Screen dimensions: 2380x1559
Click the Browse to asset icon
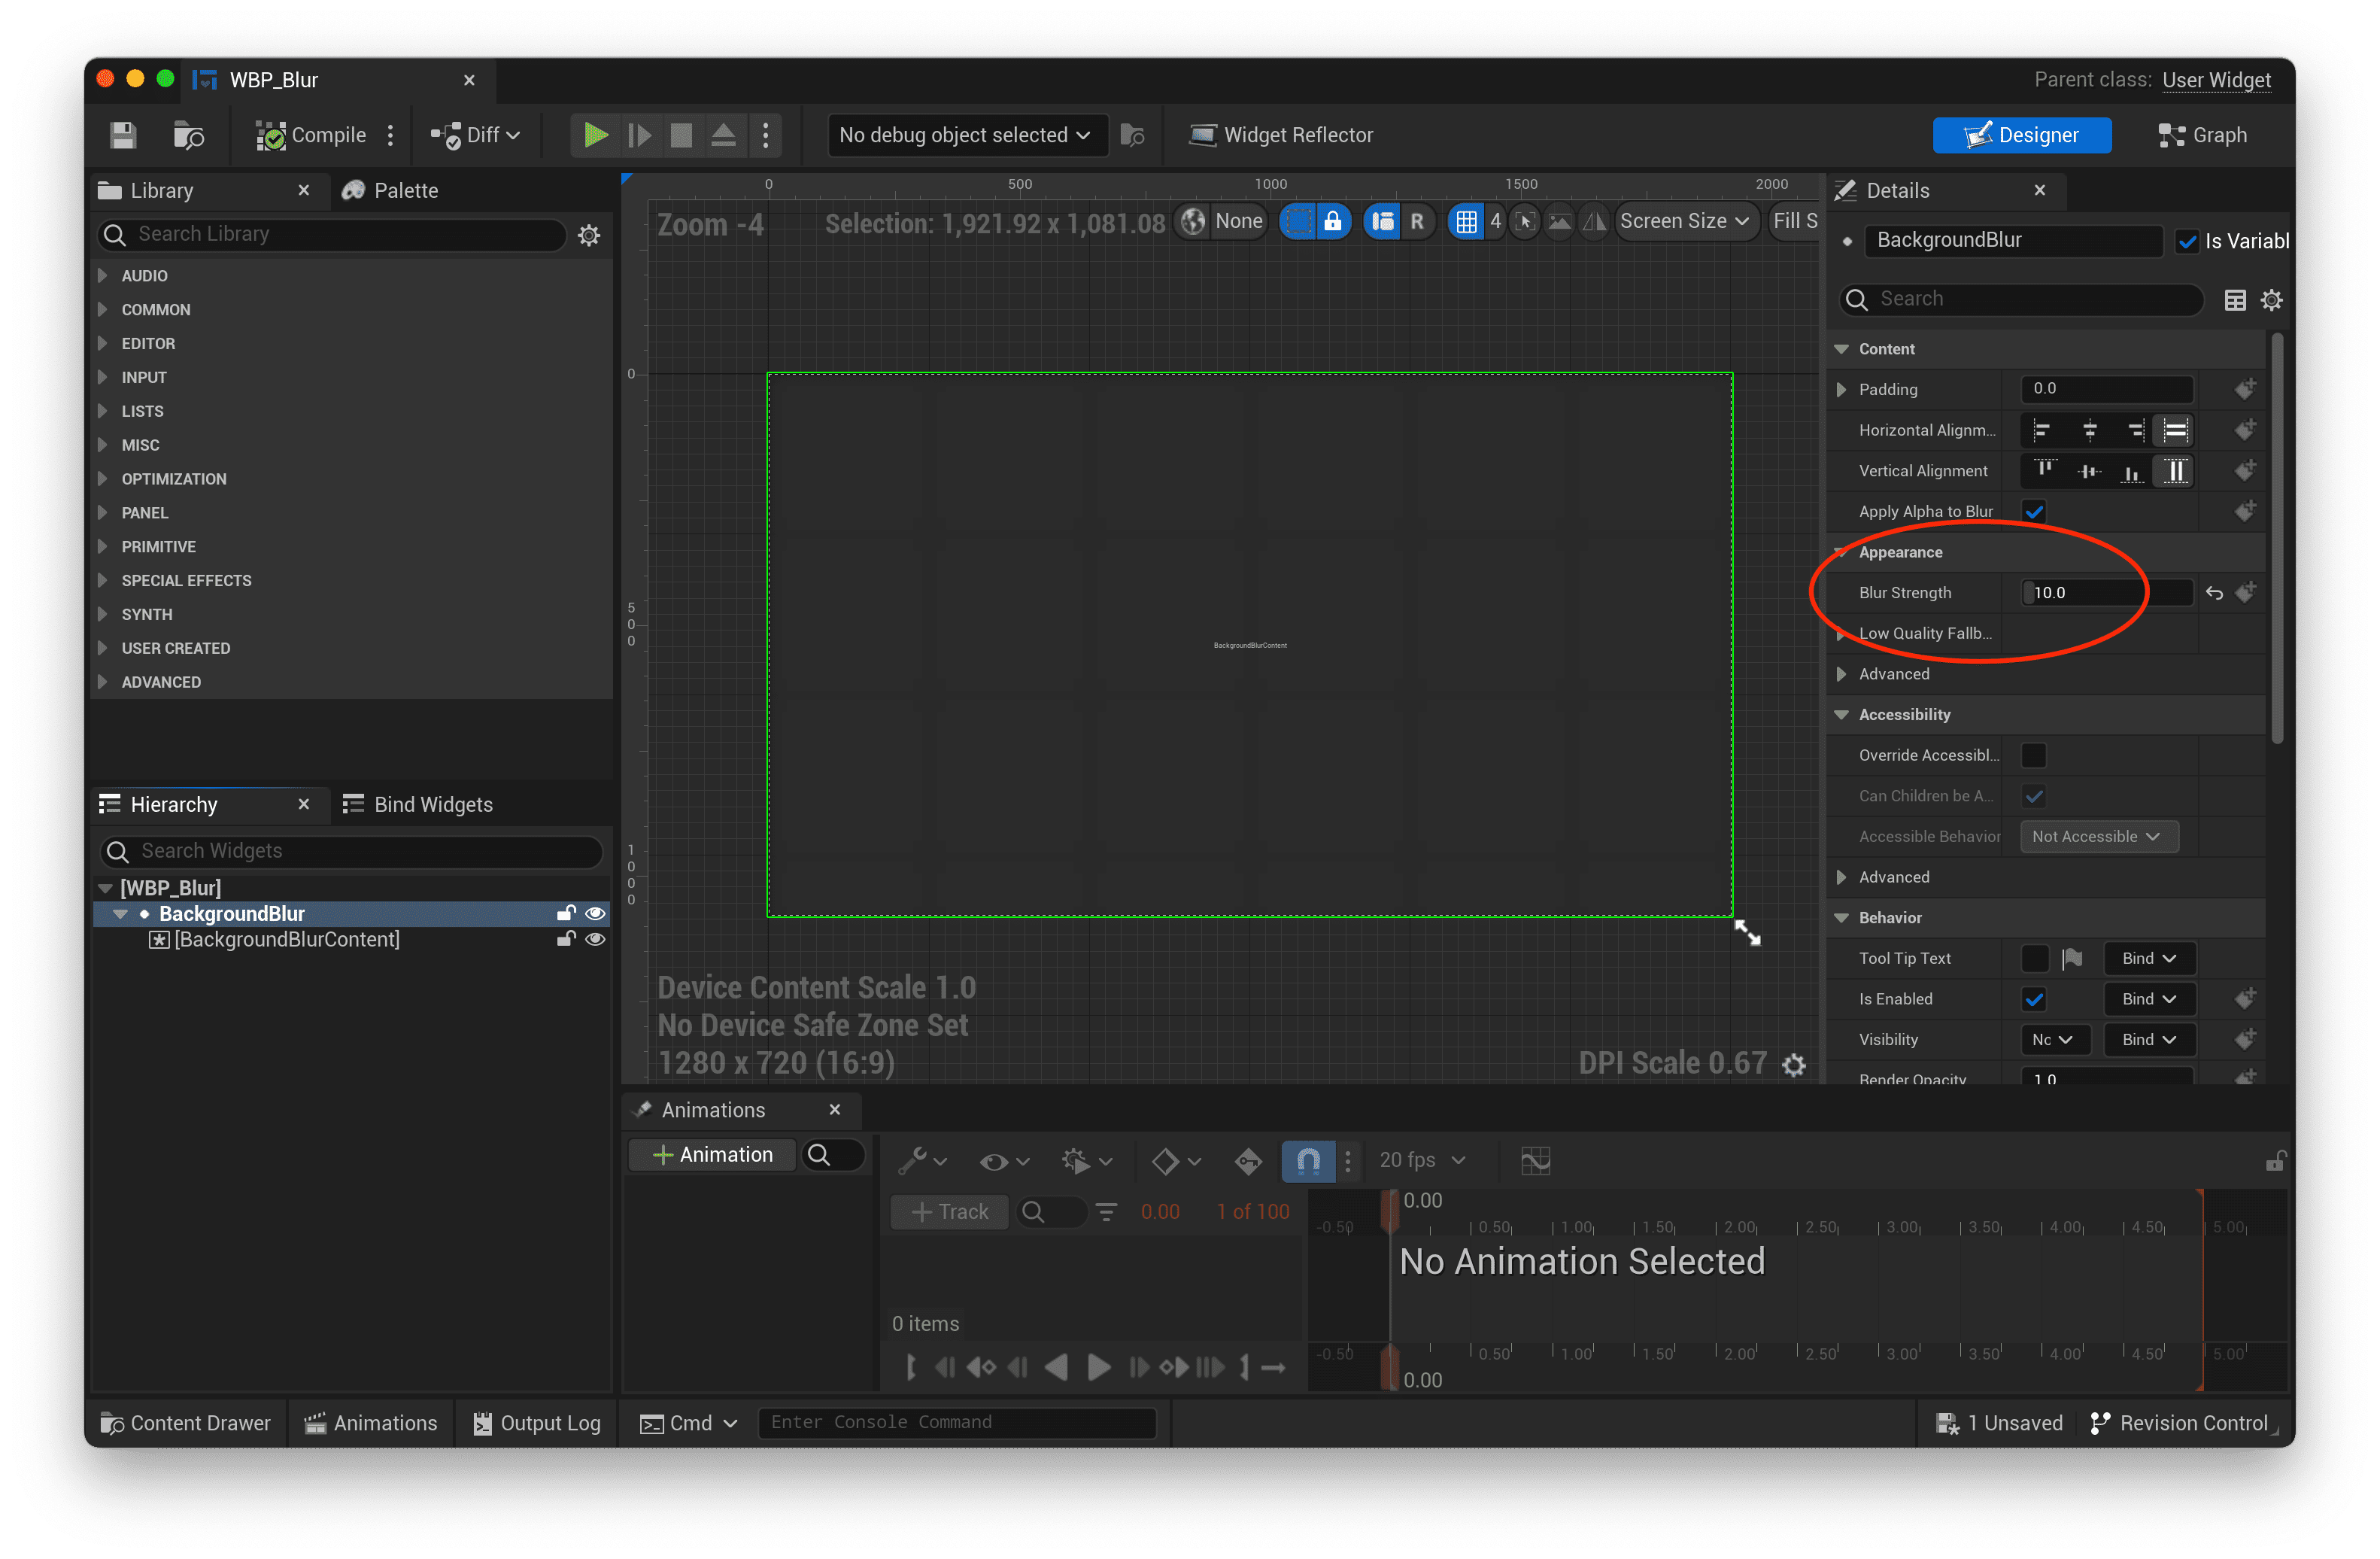coord(188,135)
